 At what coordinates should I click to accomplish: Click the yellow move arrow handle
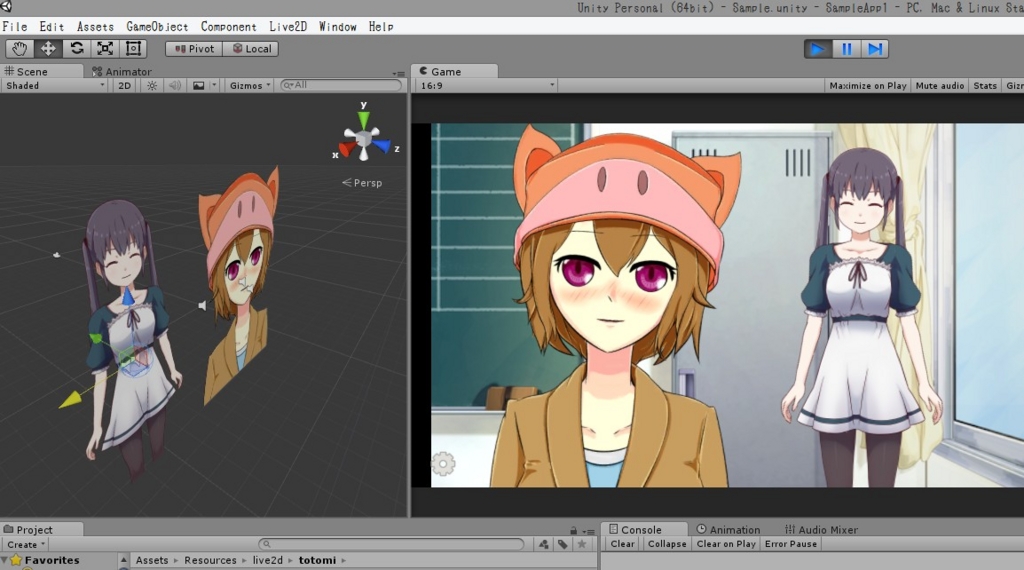71,399
